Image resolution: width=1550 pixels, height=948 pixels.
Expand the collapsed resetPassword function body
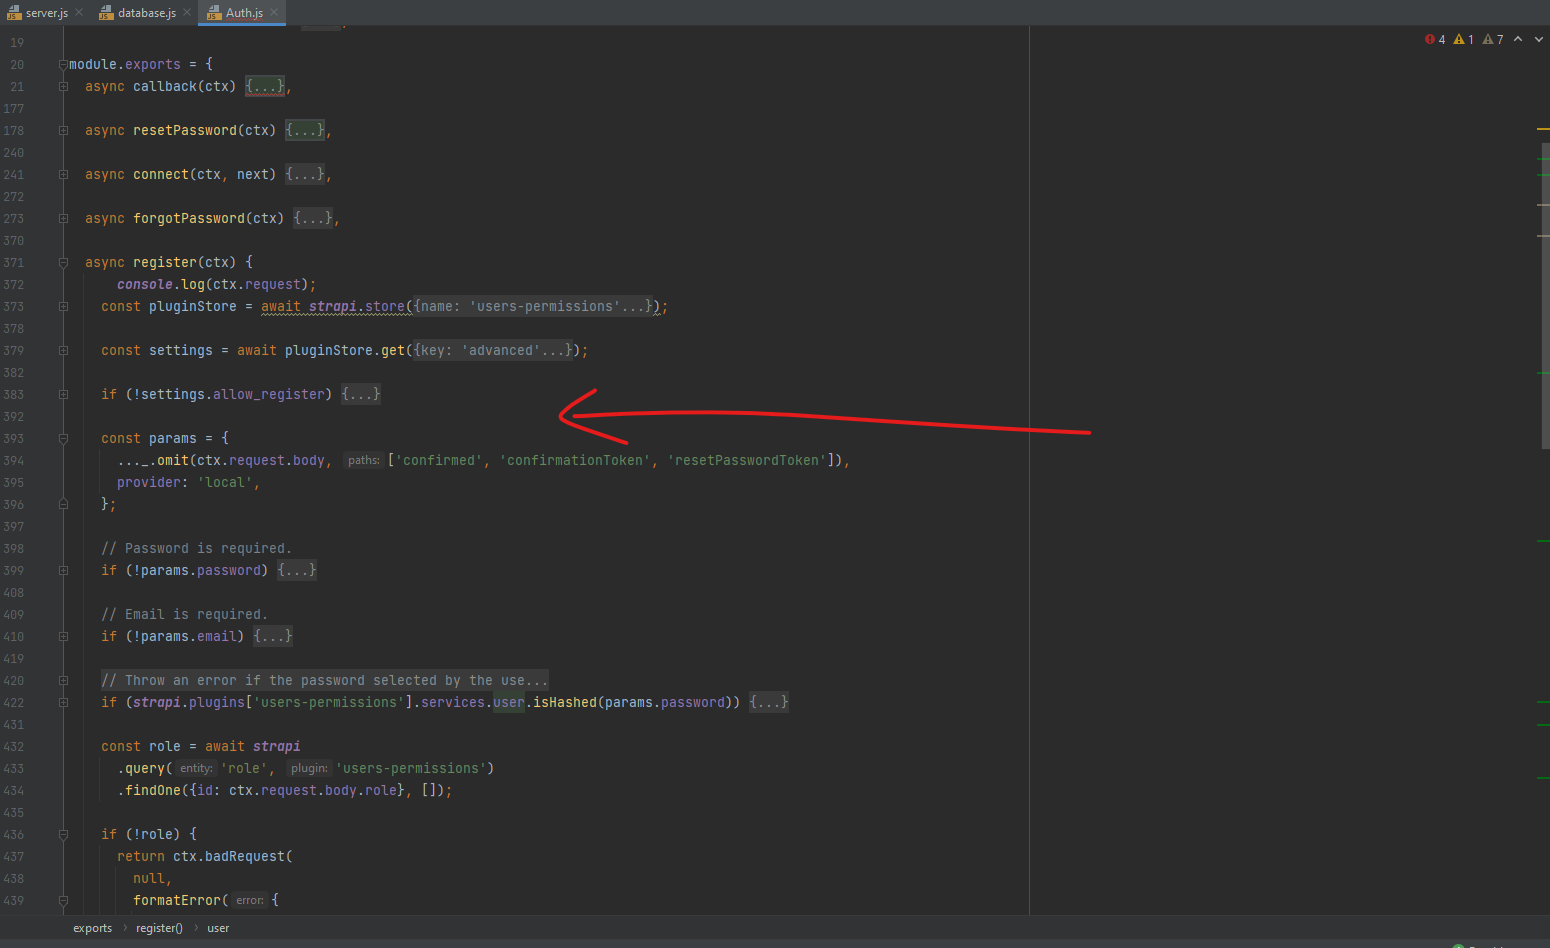click(304, 130)
